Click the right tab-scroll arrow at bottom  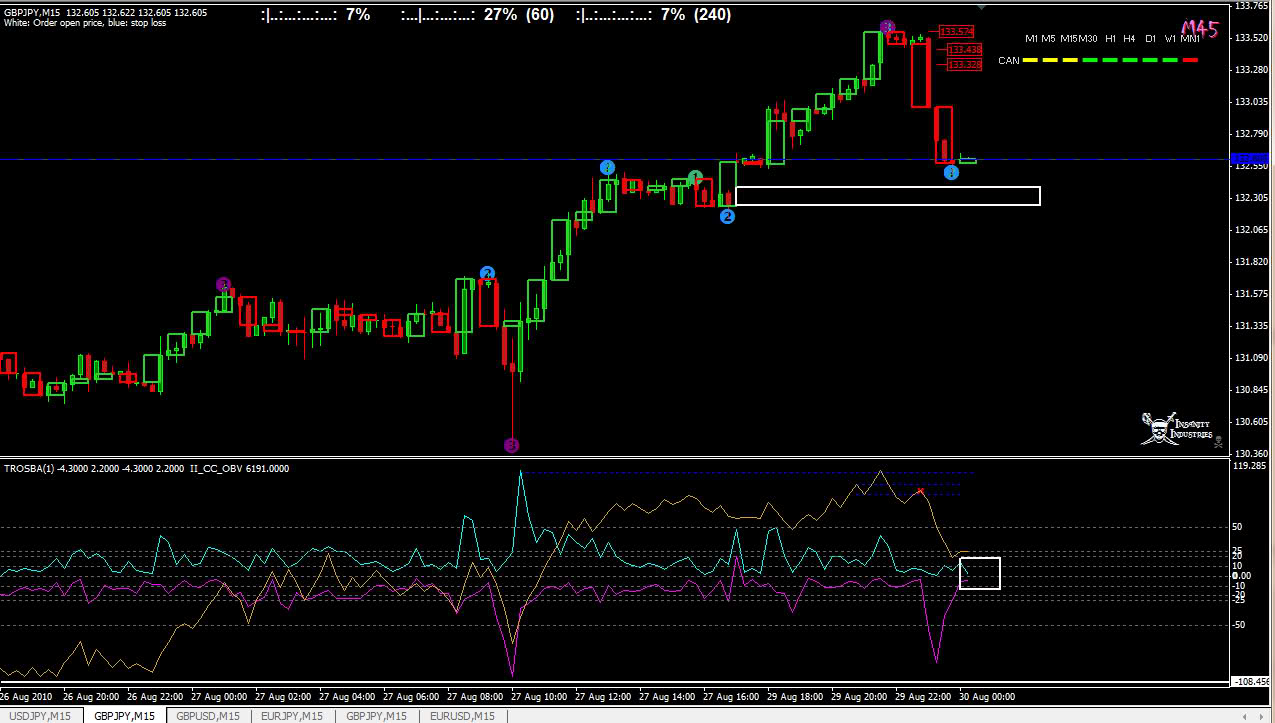coord(1261,716)
